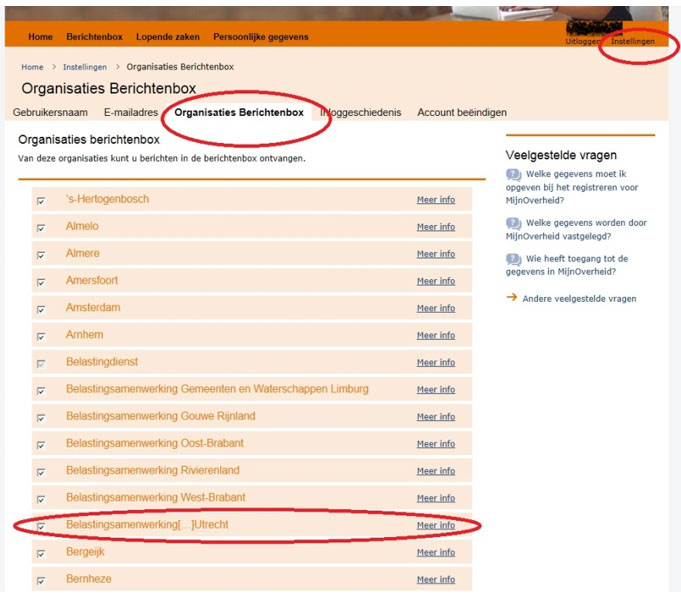
Task: Open Meer info link for Arnhem
Action: coord(435,336)
